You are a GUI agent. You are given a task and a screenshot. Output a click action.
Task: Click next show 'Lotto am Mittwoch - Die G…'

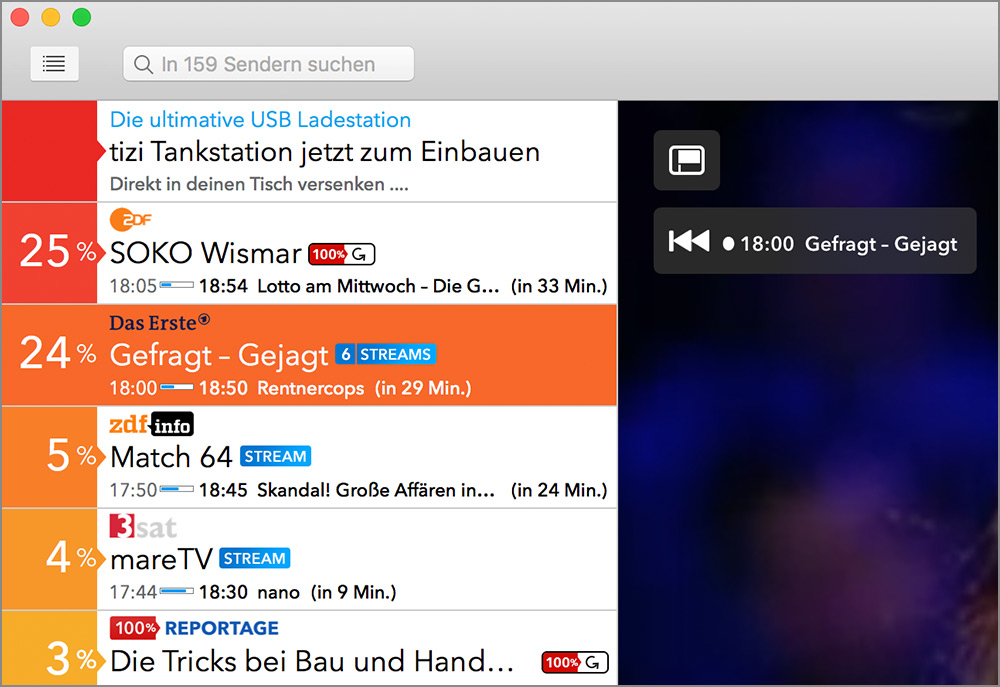point(378,286)
